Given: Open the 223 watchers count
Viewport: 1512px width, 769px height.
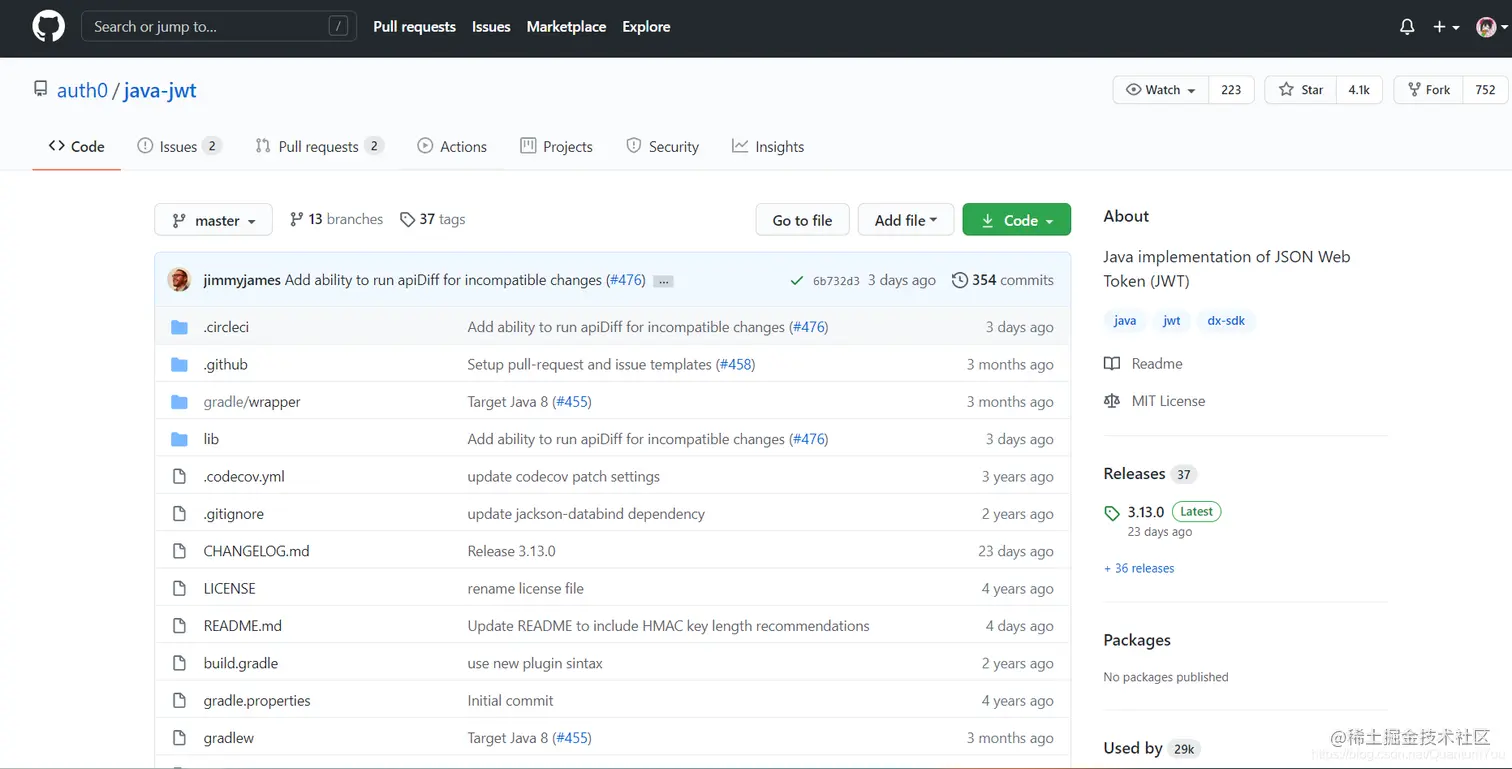Looking at the screenshot, I should [x=1231, y=90].
